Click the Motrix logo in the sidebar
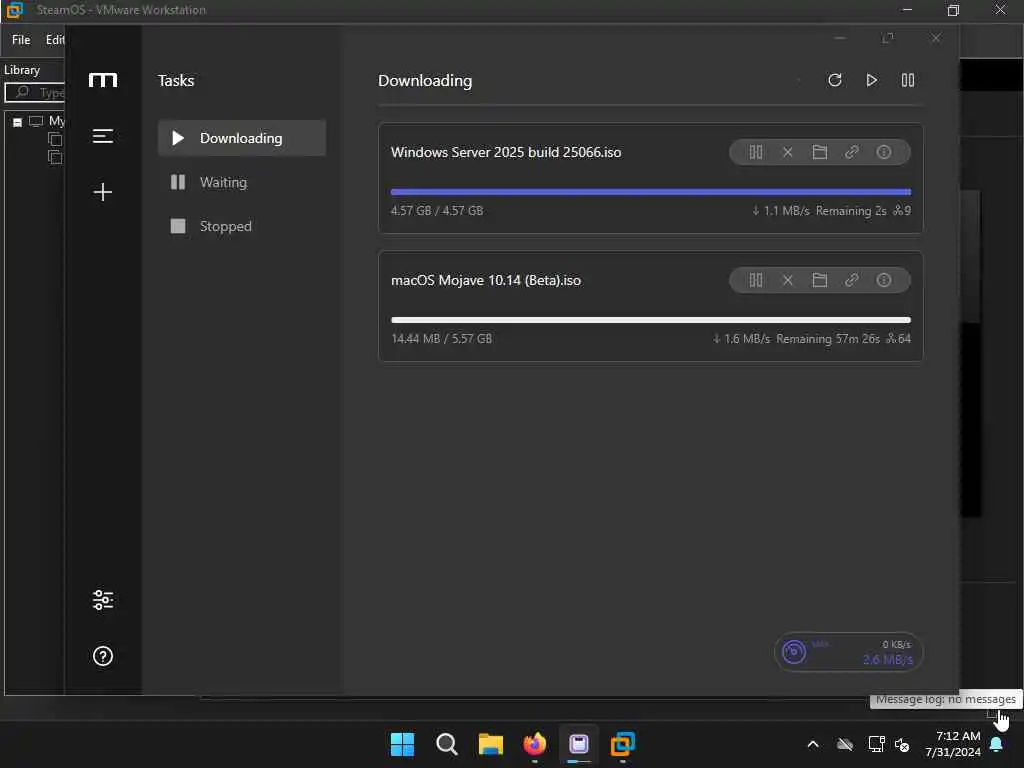Image resolution: width=1024 pixels, height=768 pixels. coord(103,80)
